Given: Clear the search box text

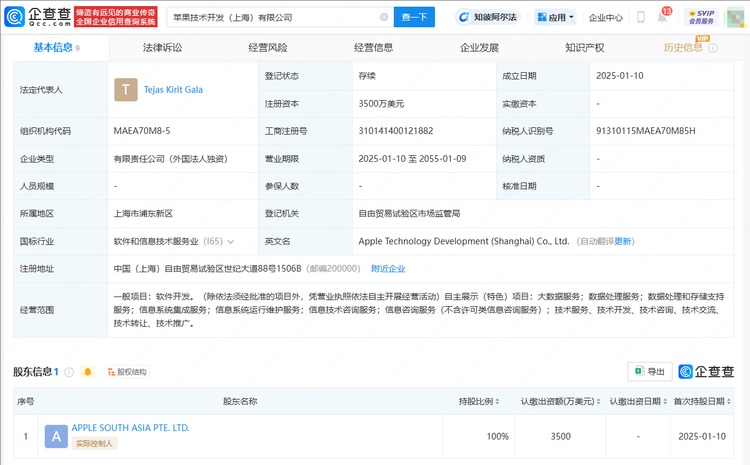Looking at the screenshot, I should [384, 17].
